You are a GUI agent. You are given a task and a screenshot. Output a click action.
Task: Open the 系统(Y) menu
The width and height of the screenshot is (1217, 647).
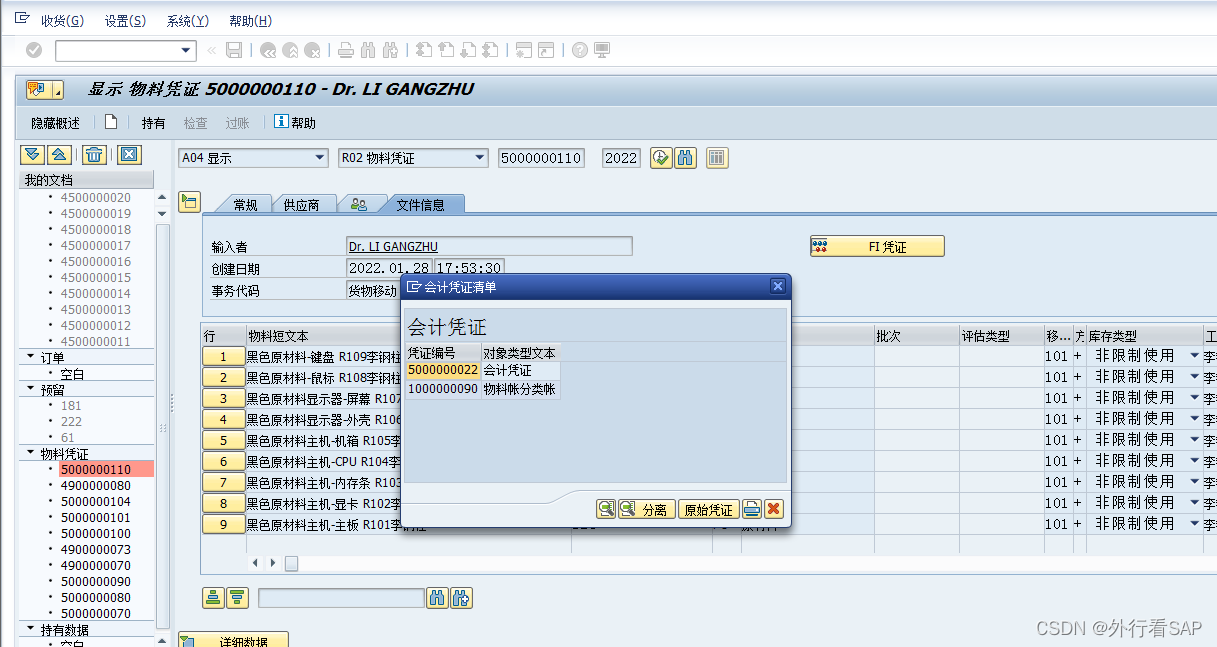[188, 21]
